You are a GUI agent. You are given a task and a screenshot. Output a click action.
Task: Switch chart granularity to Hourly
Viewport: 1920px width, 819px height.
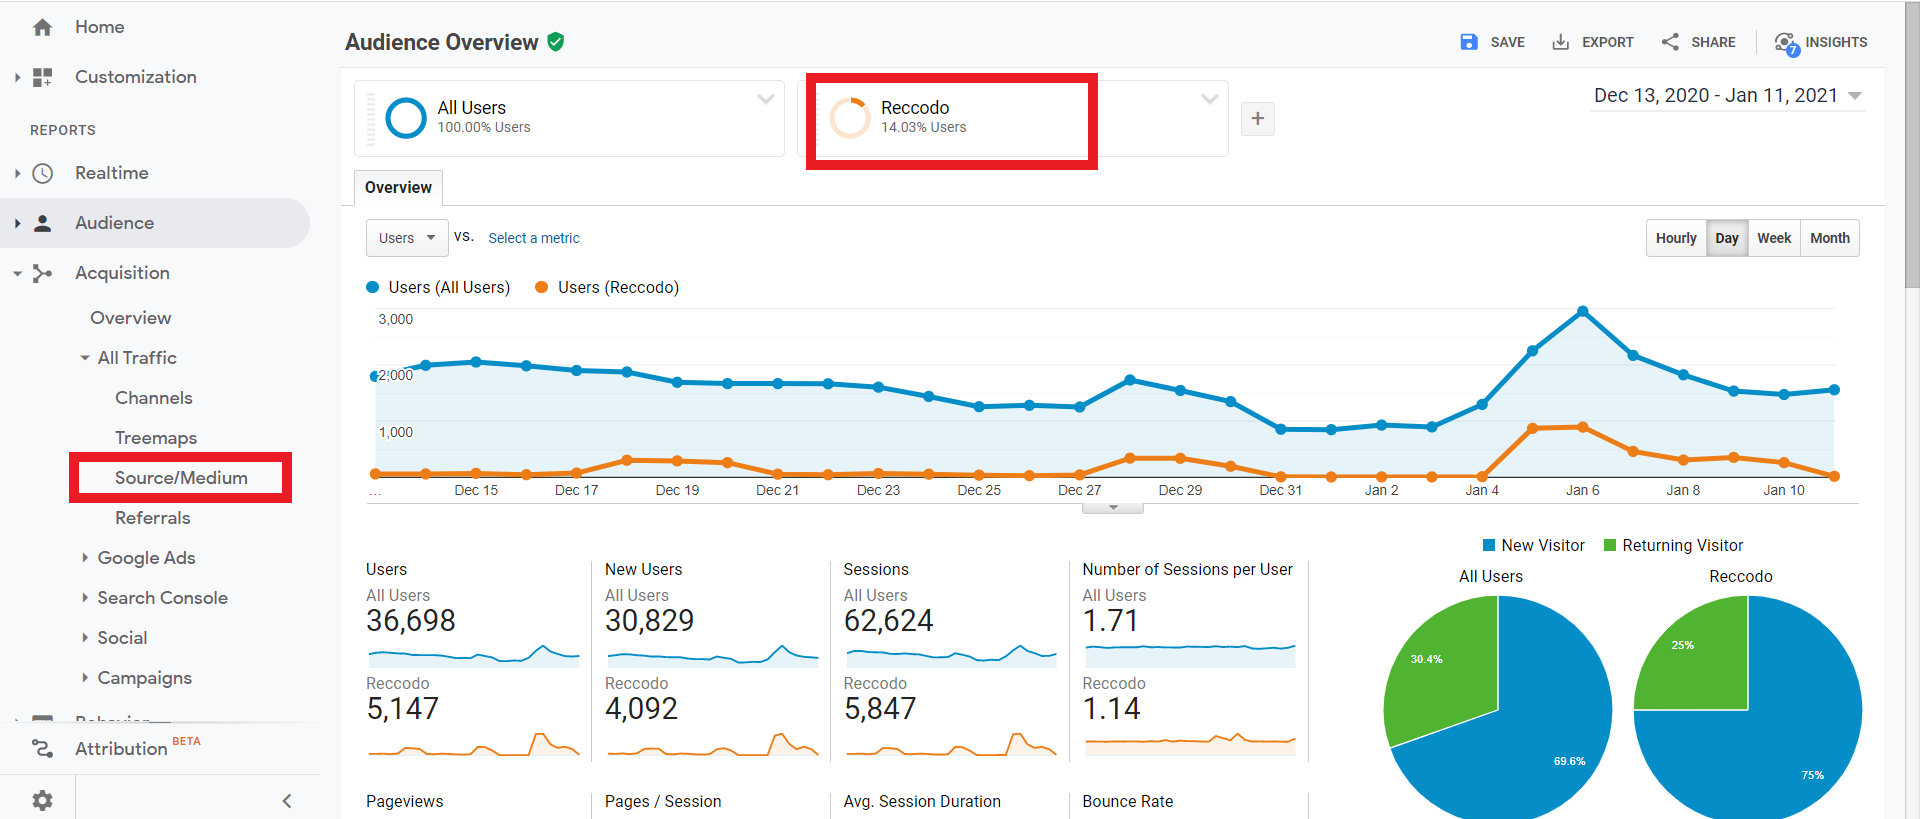[x=1676, y=238]
